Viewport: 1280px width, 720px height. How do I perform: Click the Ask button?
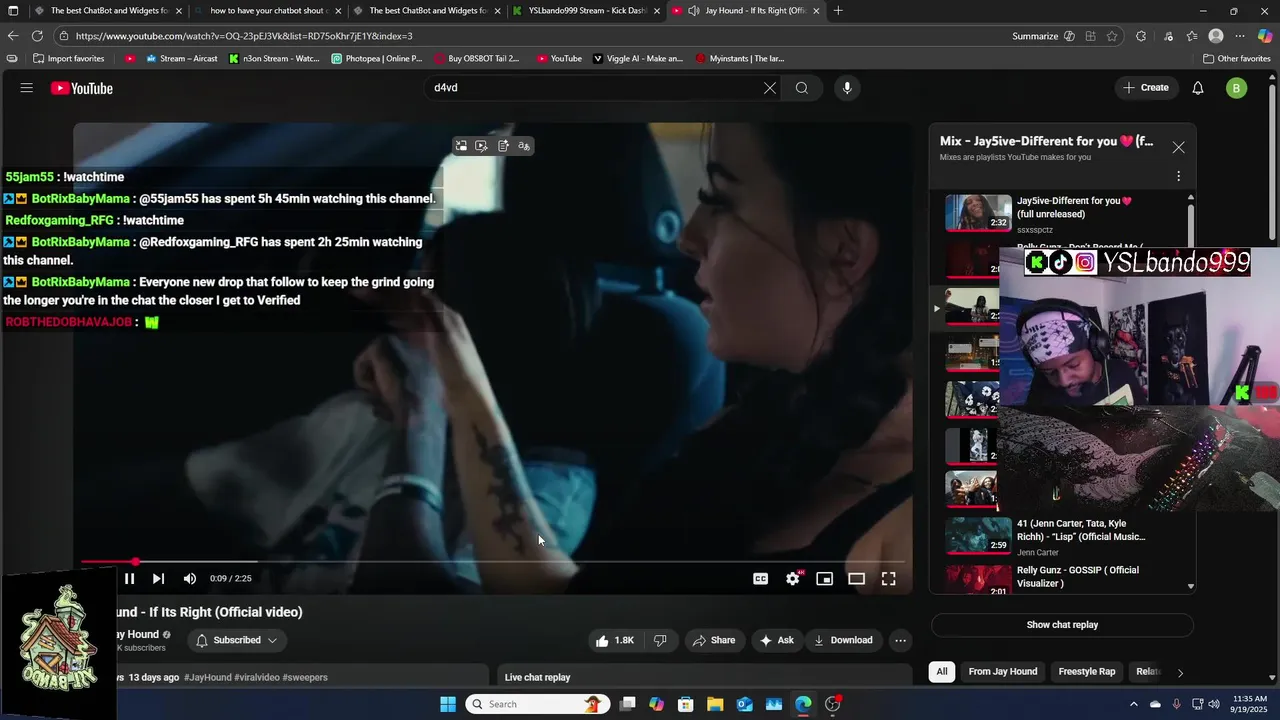777,640
